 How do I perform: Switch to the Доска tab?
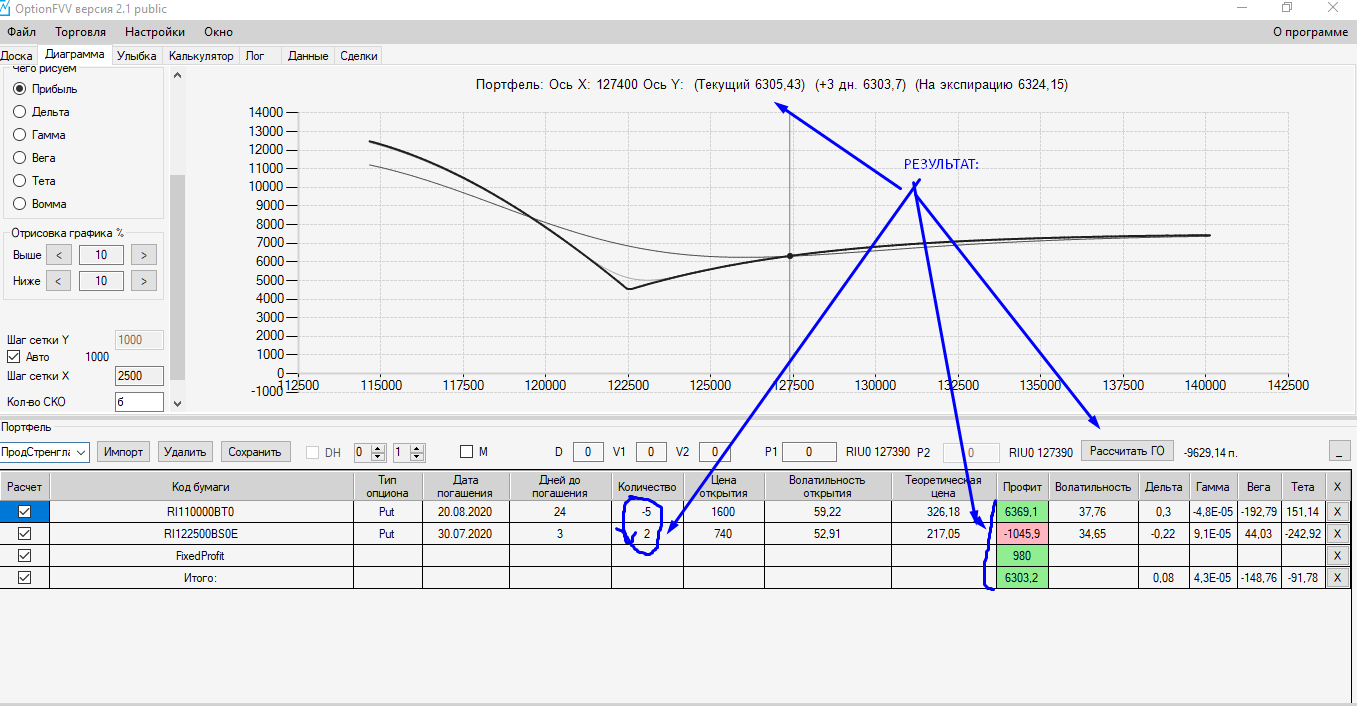tap(17, 56)
